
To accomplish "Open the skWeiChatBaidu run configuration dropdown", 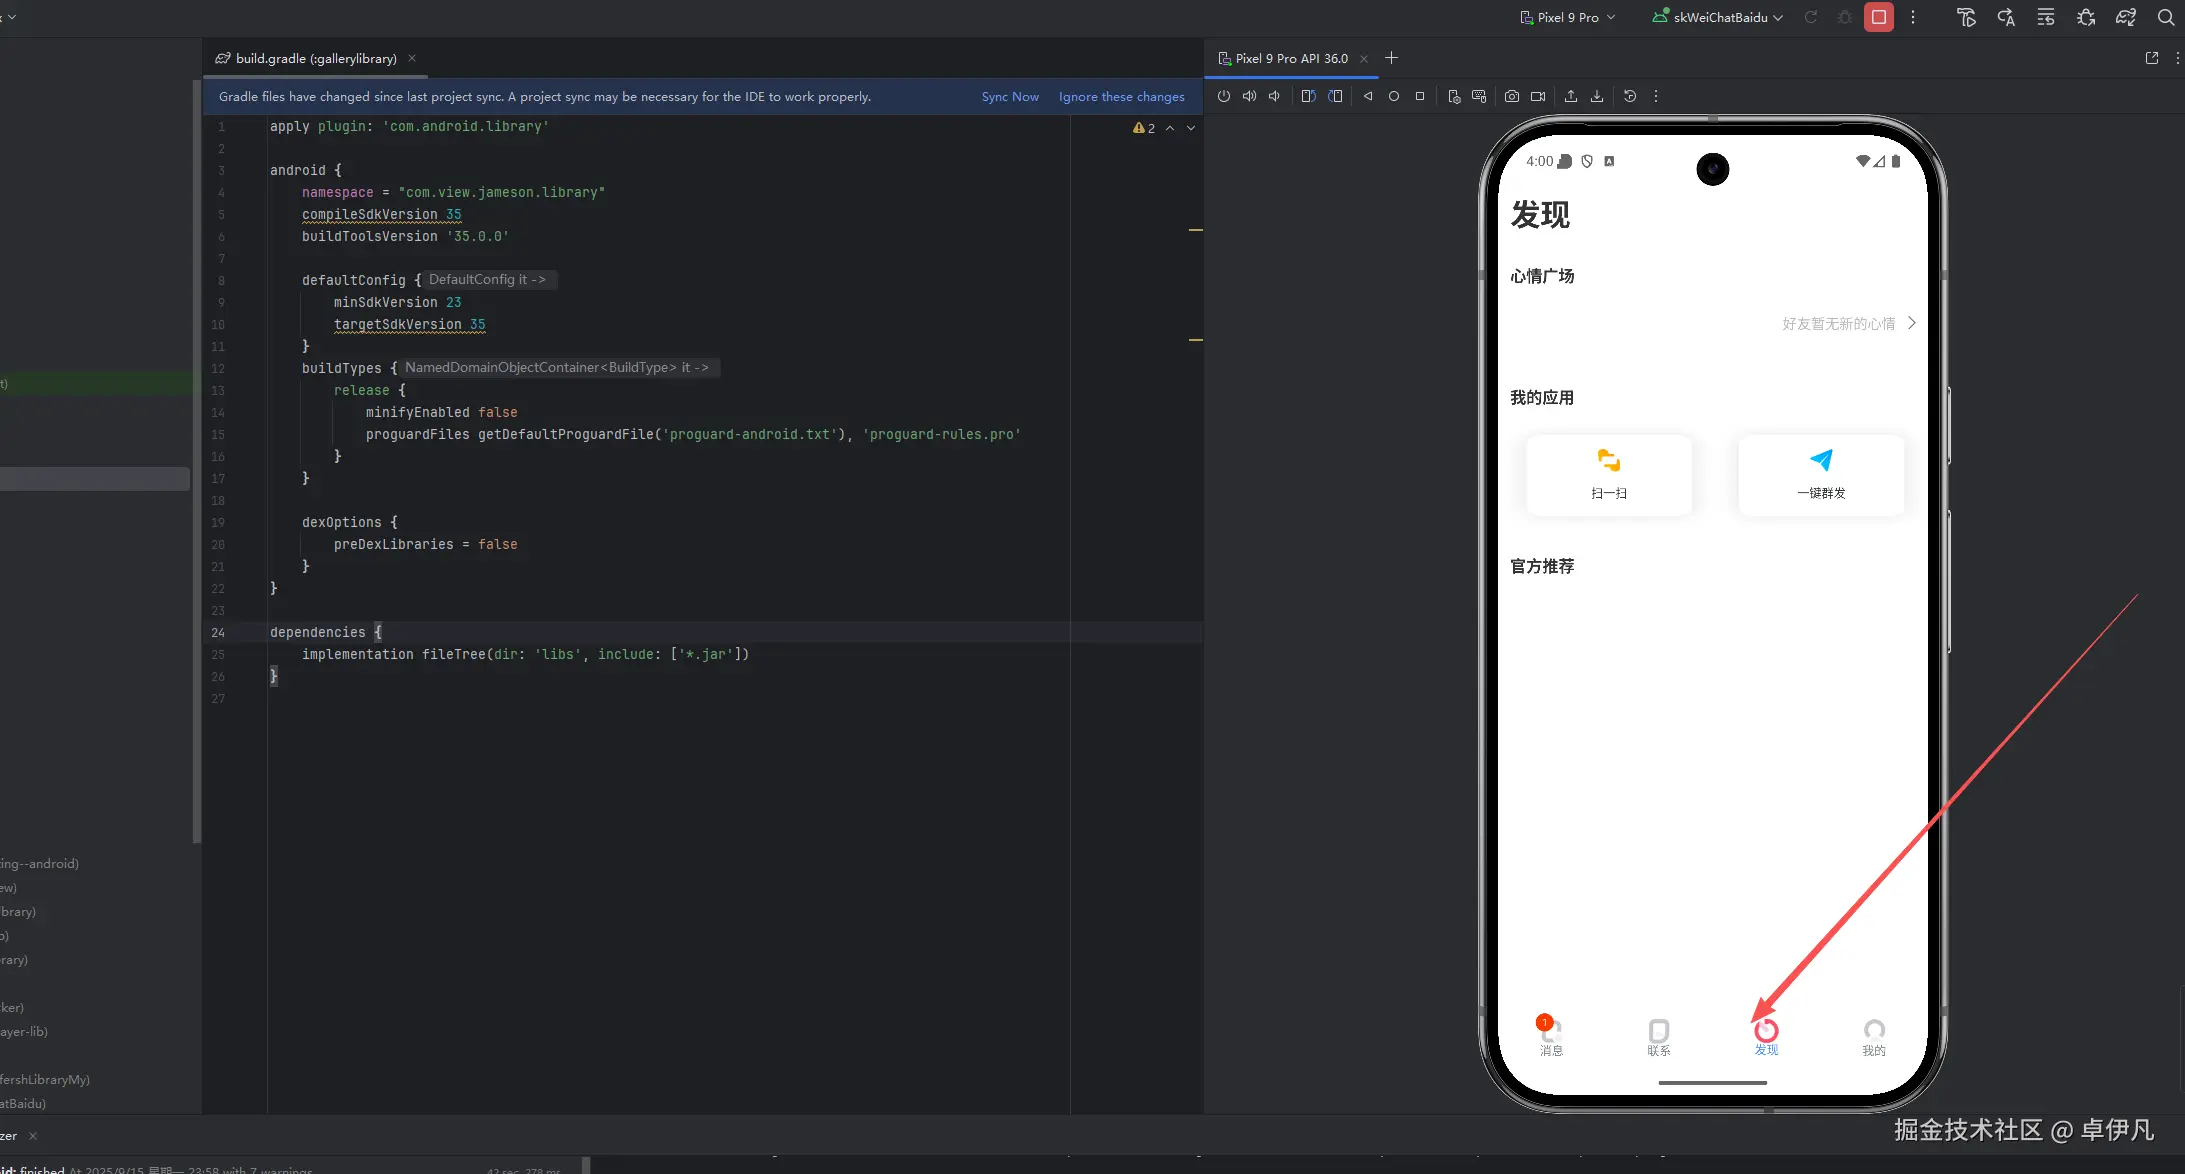I will 1718,17.
